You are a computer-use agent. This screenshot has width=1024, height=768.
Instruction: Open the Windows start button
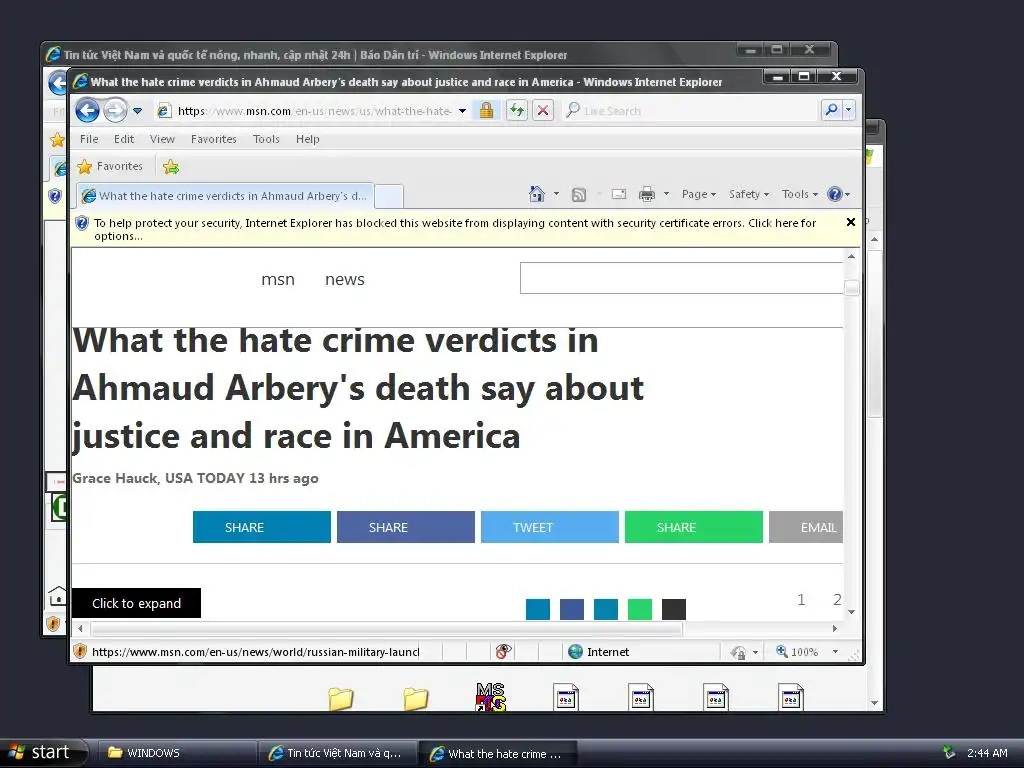tap(43, 752)
